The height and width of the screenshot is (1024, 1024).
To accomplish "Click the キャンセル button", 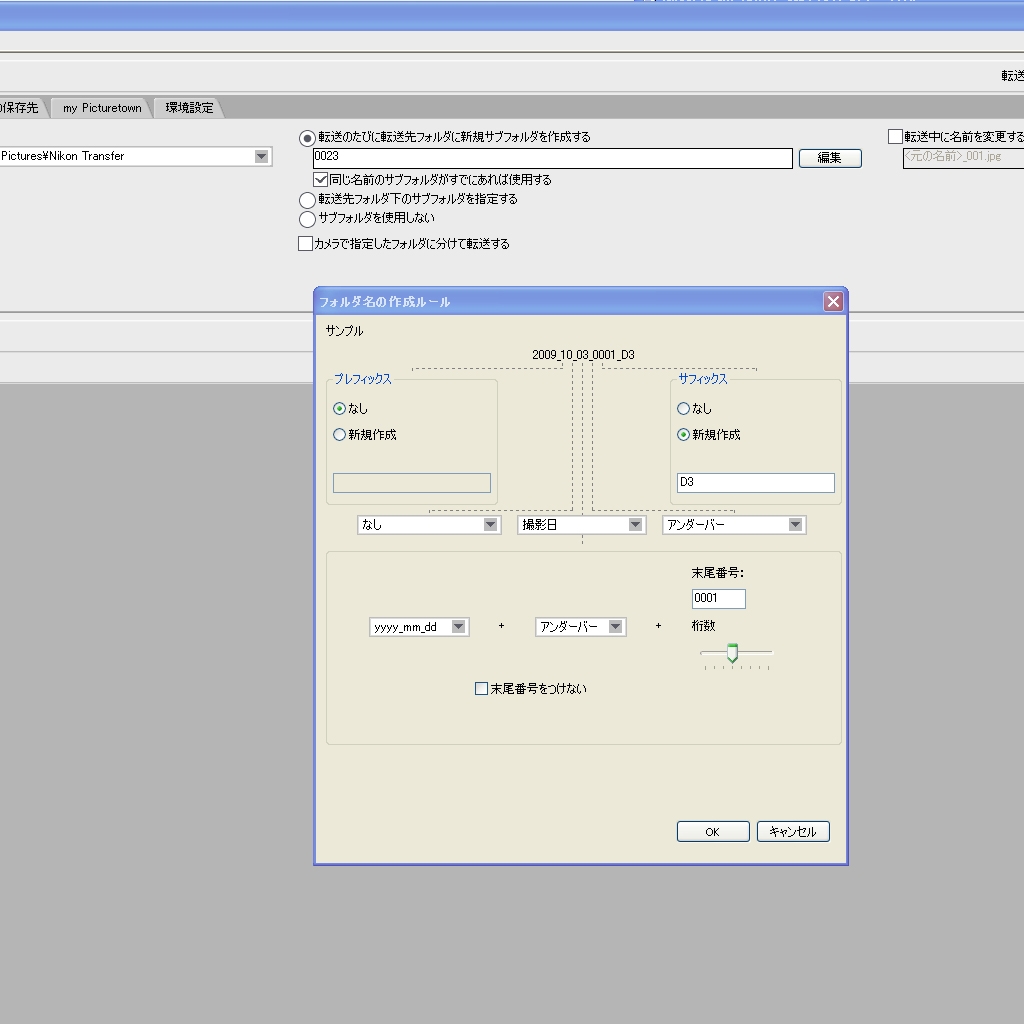I will point(793,832).
